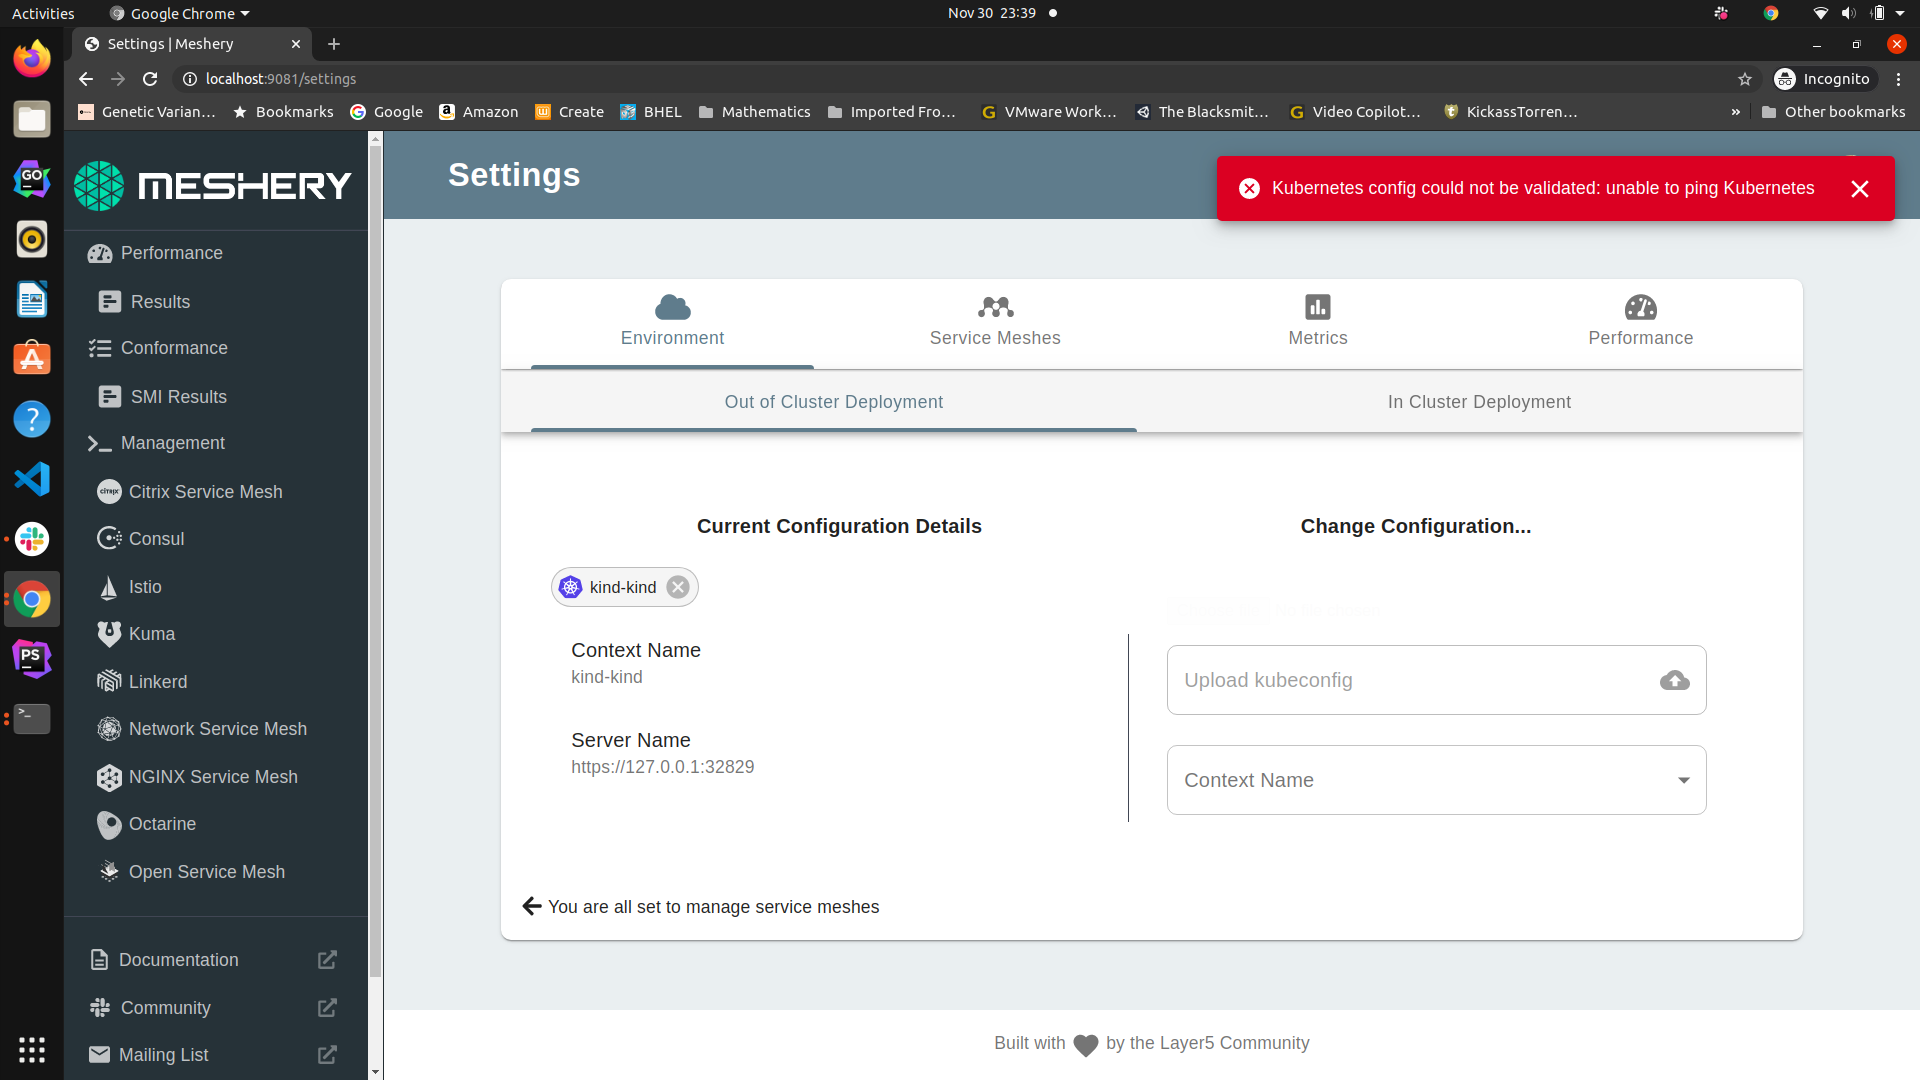Viewport: 1920px width, 1080px height.
Task: Select In Cluster Deployment tab
Action: pos(1479,402)
